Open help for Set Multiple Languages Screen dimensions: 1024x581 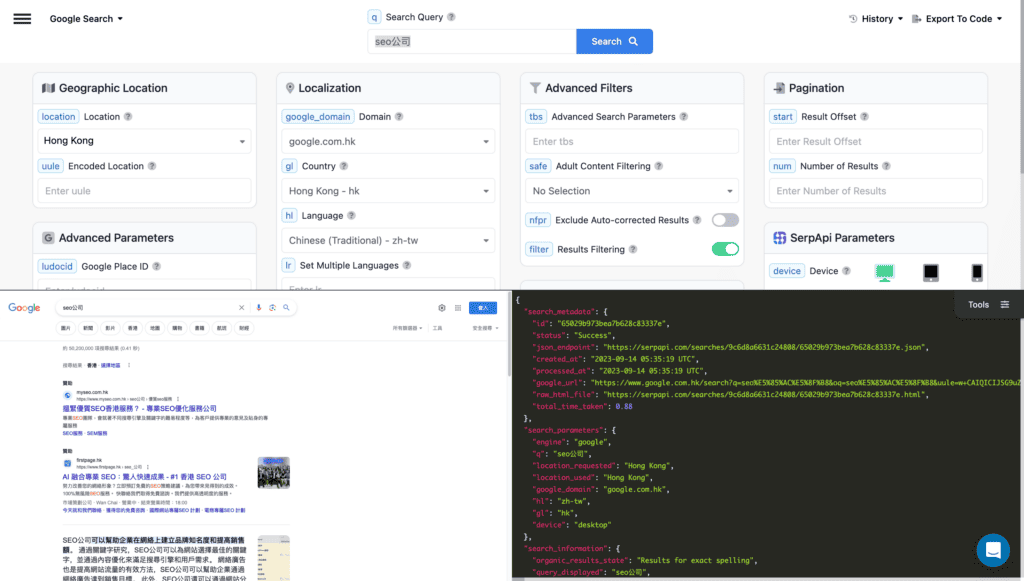[407, 265]
